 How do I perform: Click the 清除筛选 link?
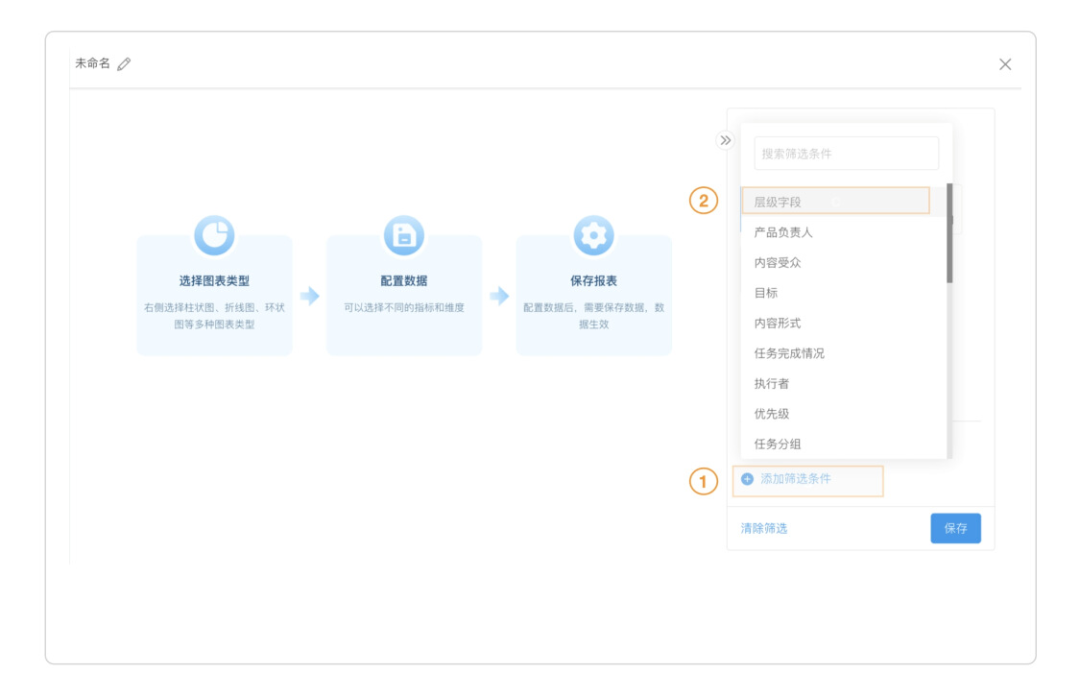pos(764,528)
